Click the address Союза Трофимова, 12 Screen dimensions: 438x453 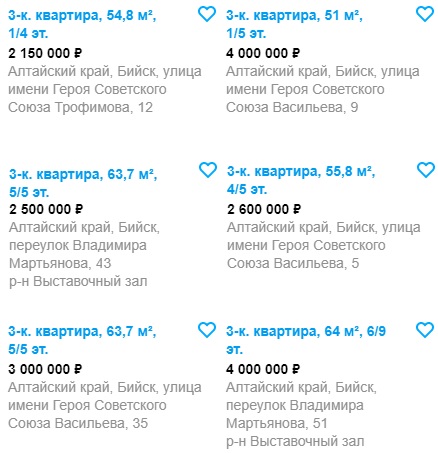[x=80, y=107]
